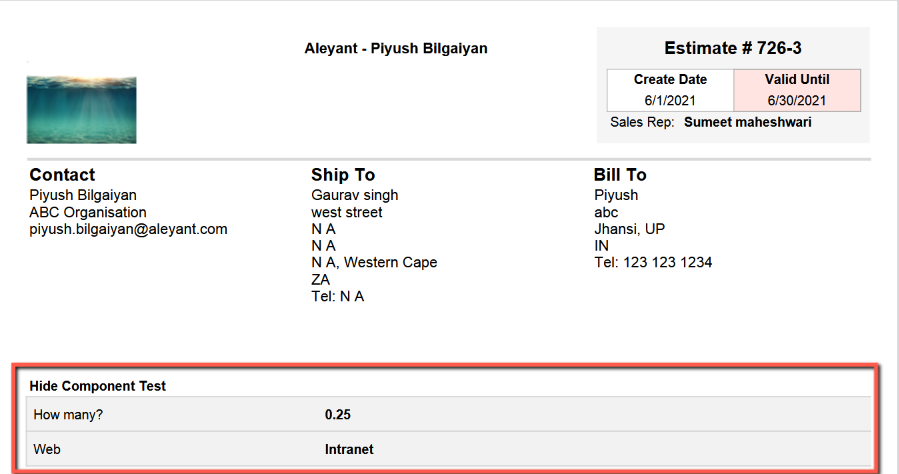Viewport: 899px width, 474px height.
Task: Click the Intranet value in Web row
Action: click(349, 449)
